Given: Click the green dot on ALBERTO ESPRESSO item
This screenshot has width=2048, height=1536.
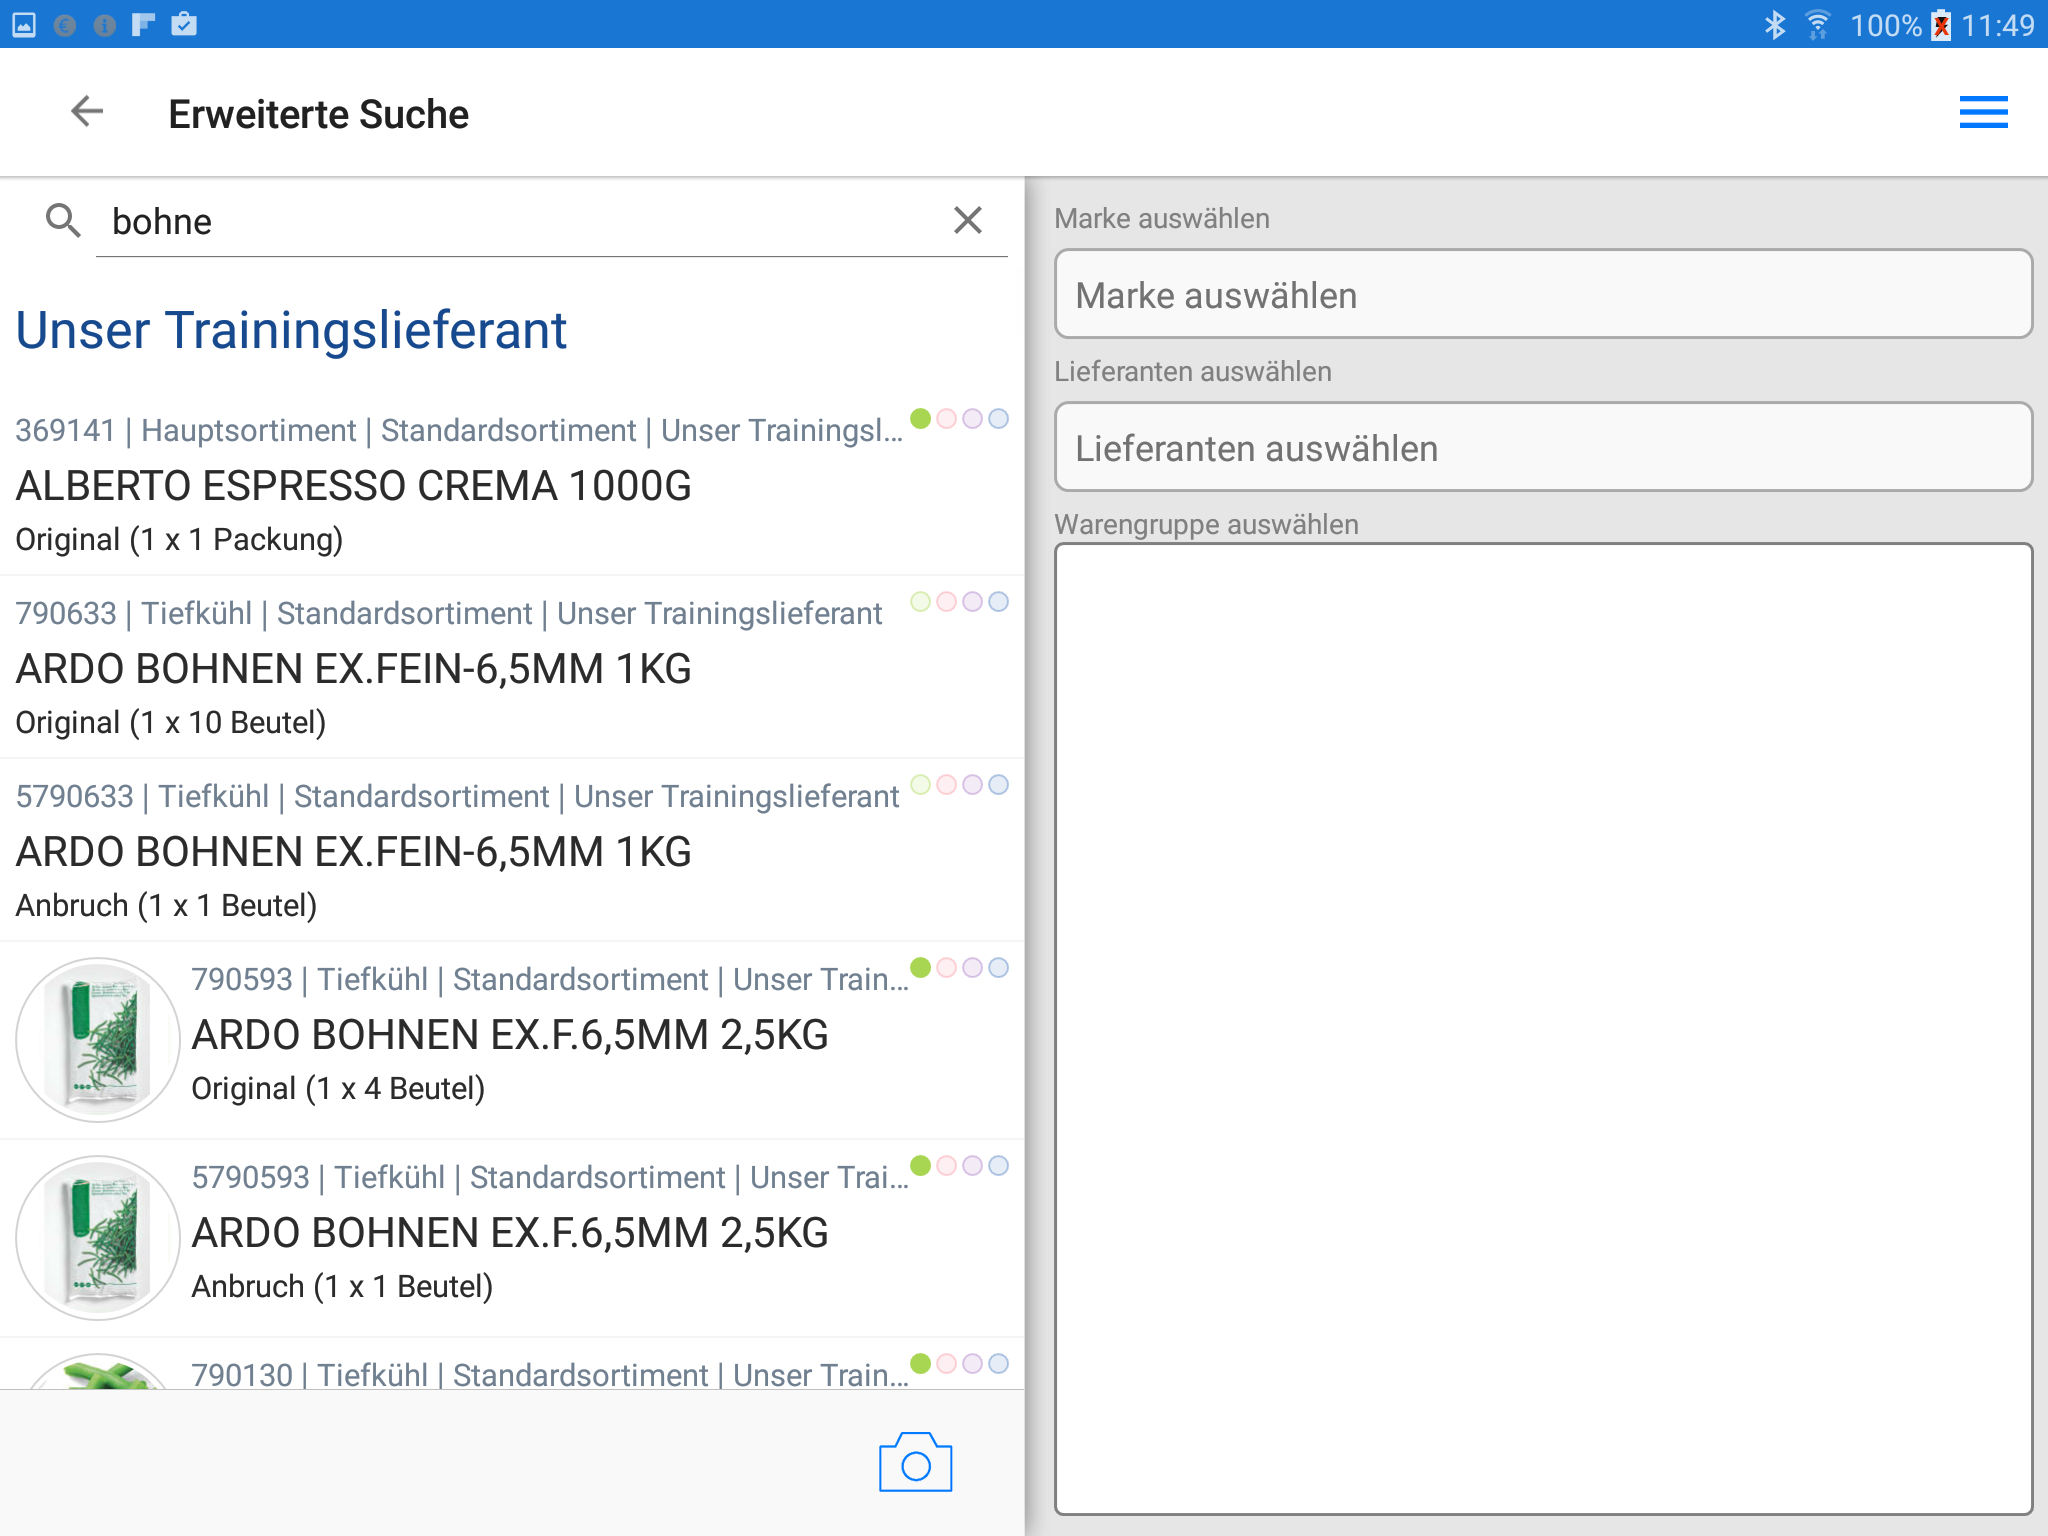Looking at the screenshot, I should click(x=920, y=418).
